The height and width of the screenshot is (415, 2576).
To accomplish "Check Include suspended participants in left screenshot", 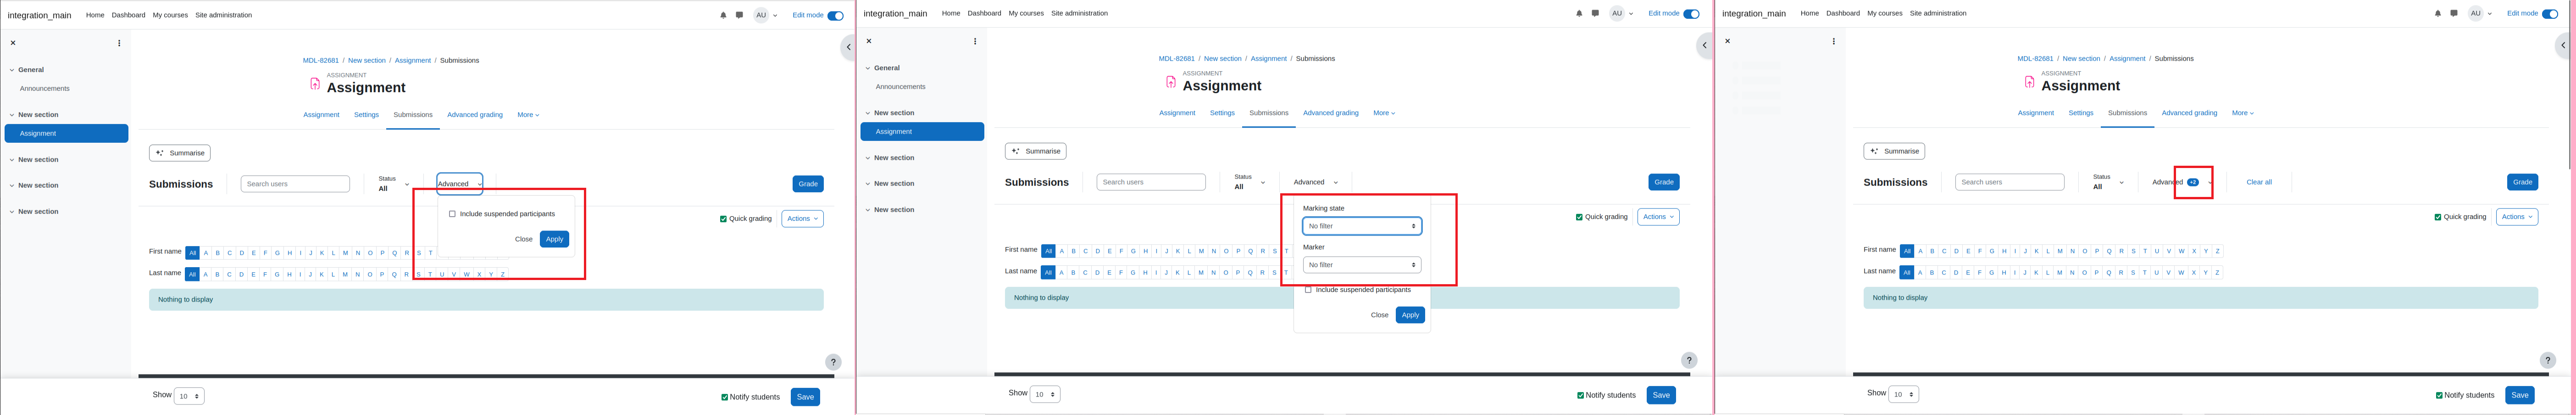I will [x=452, y=214].
